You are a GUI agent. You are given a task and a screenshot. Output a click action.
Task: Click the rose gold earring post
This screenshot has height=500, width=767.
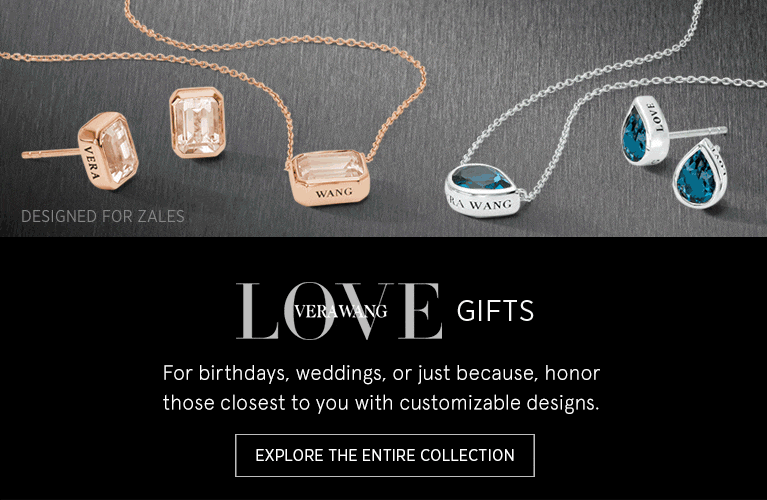pyautogui.click(x=50, y=154)
